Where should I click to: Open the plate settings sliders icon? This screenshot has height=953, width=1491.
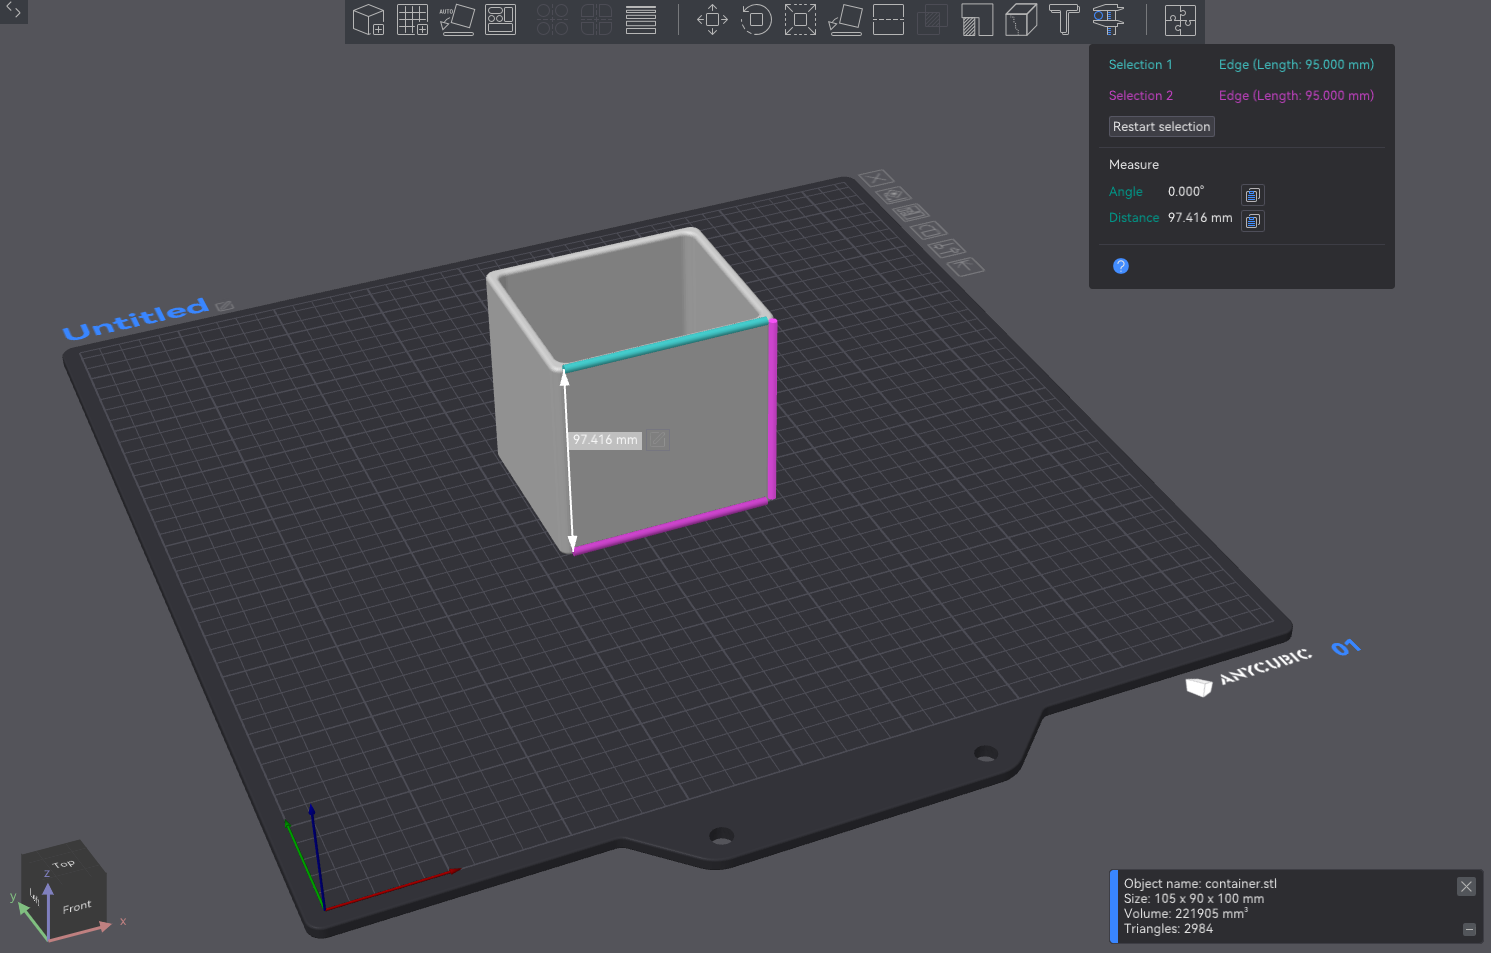click(947, 248)
